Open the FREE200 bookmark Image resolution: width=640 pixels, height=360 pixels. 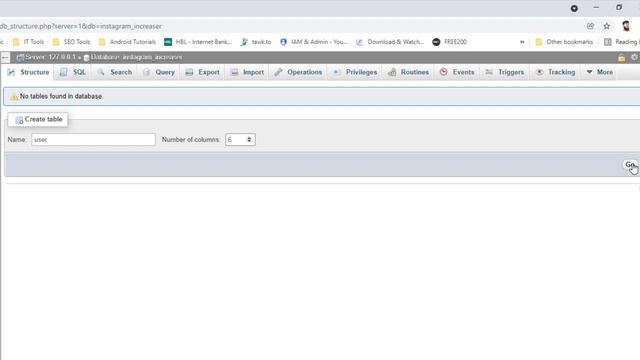tap(449, 42)
